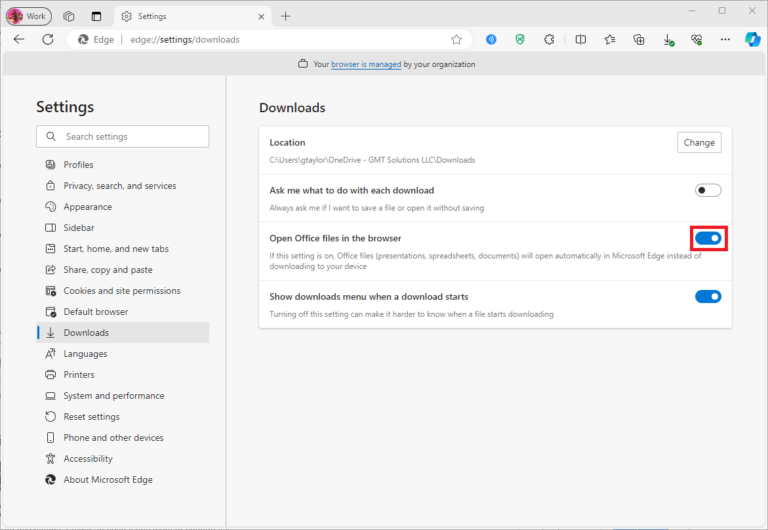Open the 'browser is managed' link
The height and width of the screenshot is (530, 768).
[366, 64]
